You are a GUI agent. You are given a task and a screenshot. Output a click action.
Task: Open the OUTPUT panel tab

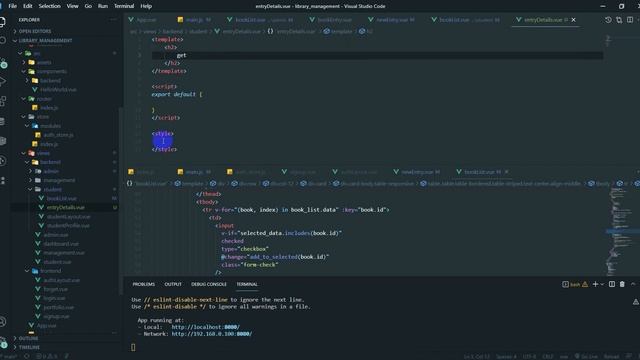click(x=173, y=284)
